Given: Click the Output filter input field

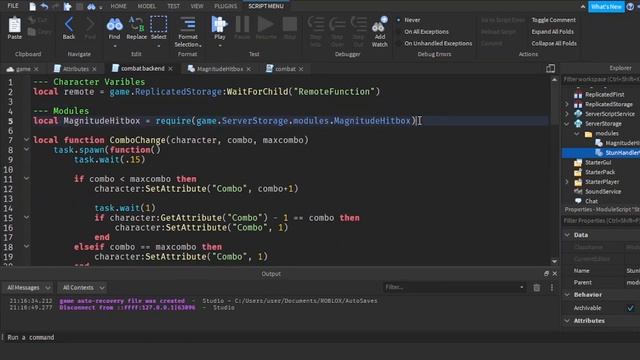Looking at the screenshot, I should pos(454,287).
